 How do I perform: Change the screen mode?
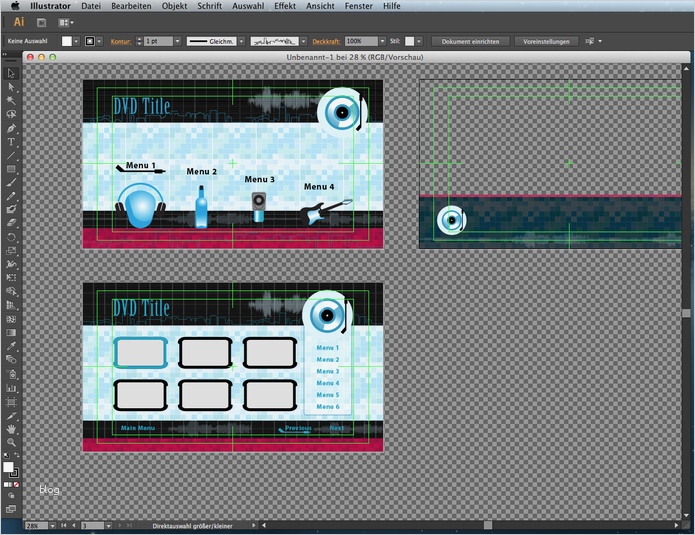click(11, 509)
